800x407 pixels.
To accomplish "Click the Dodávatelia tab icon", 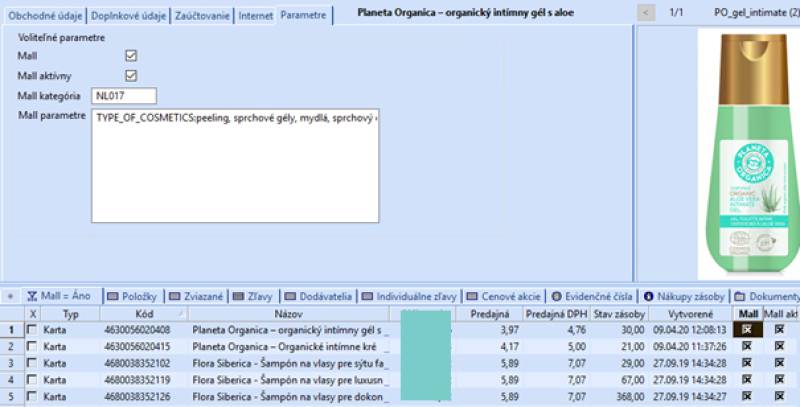I will coord(290,296).
